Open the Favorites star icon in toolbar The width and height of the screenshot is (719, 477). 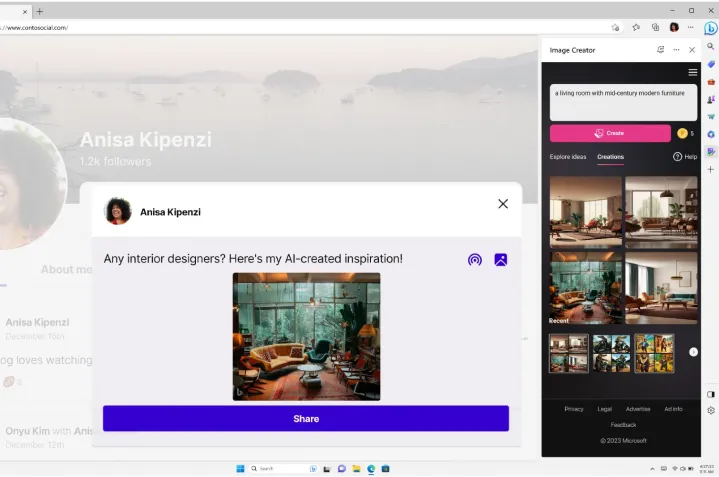click(x=636, y=28)
